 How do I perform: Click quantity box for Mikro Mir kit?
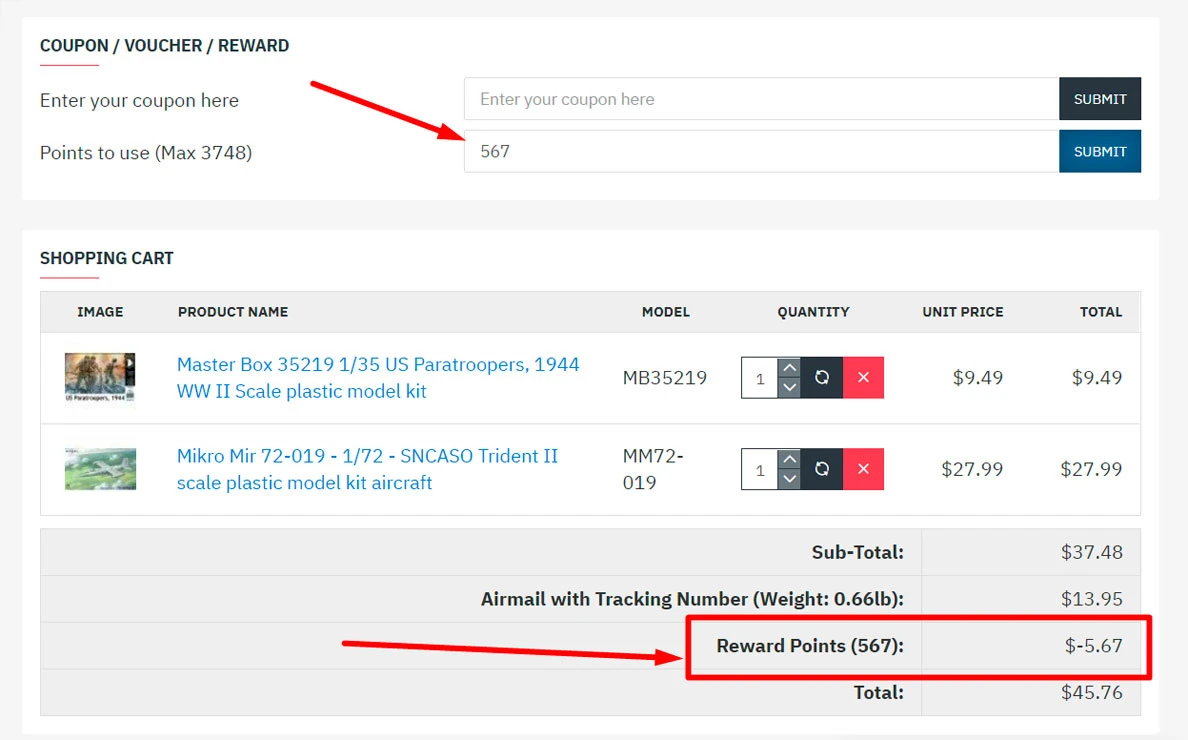click(x=760, y=469)
